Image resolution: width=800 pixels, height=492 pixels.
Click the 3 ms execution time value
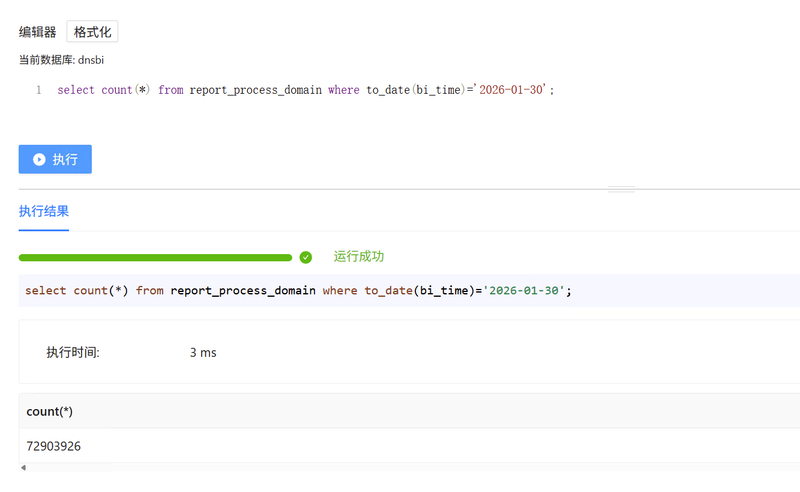203,352
